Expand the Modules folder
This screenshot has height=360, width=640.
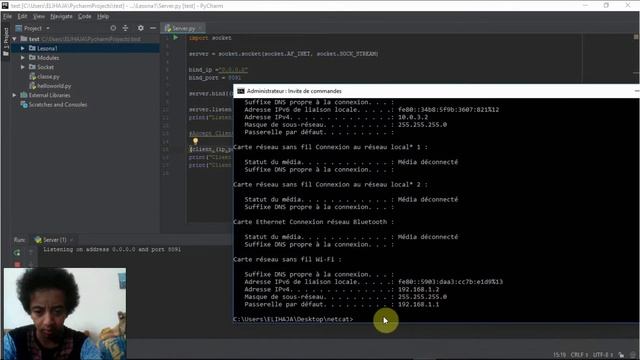(x=23, y=58)
